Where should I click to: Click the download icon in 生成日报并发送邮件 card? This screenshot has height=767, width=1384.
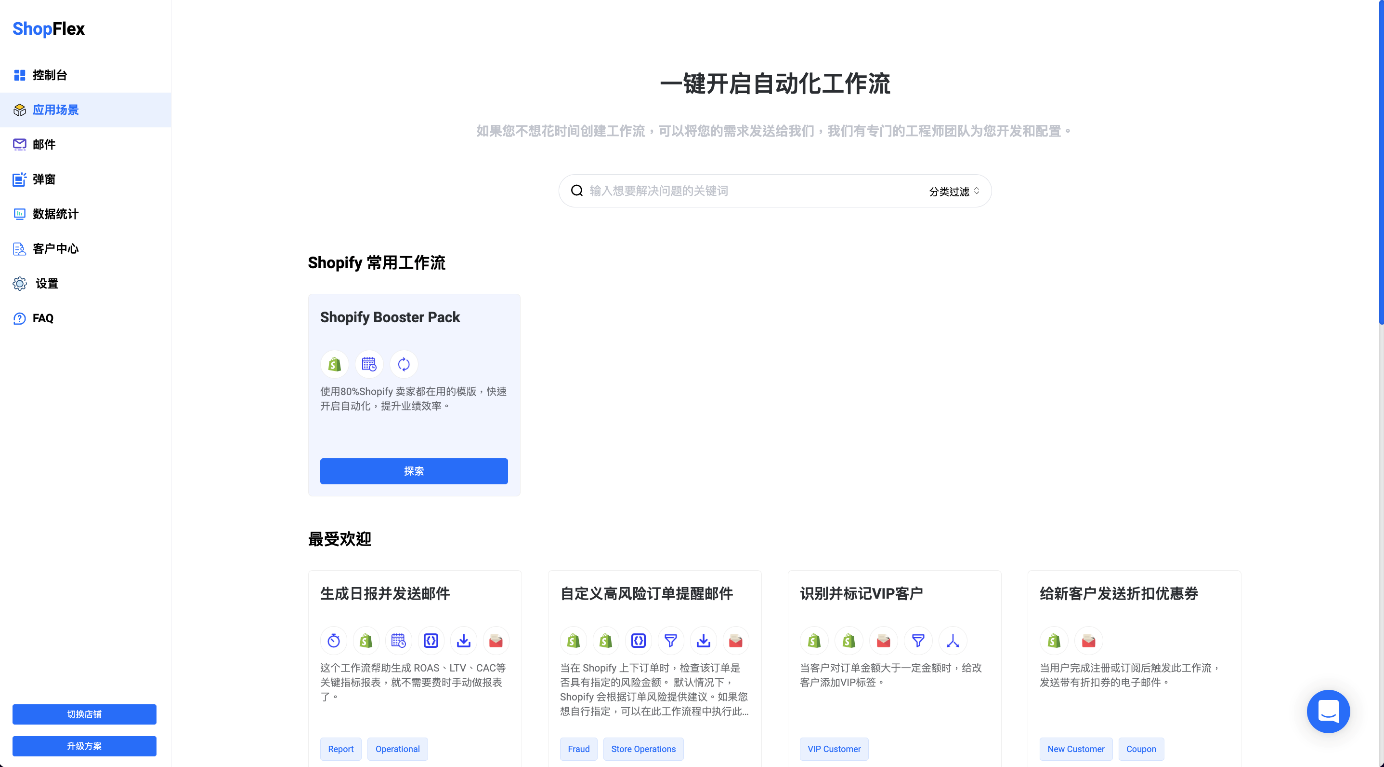463,640
